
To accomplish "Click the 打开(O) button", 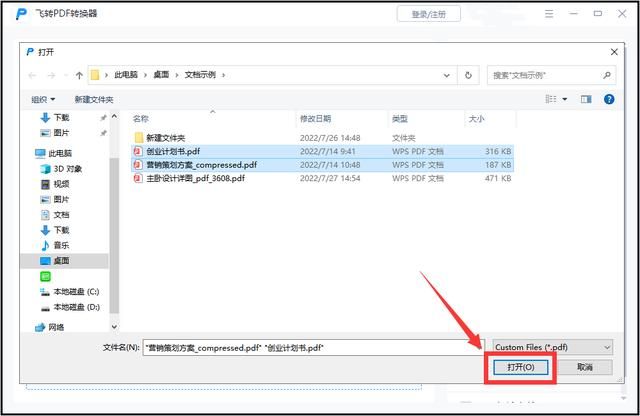I will tap(520, 367).
